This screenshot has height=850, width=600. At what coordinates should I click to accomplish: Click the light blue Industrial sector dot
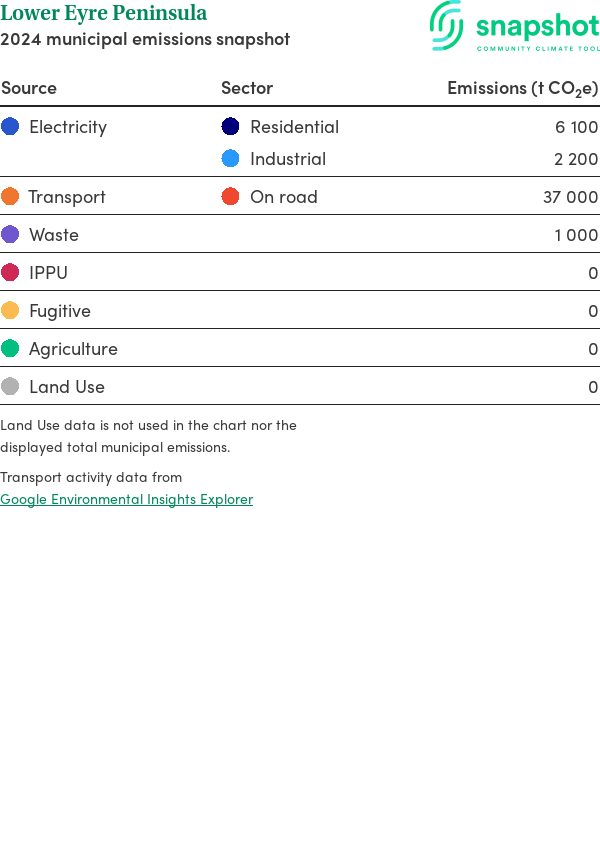coord(231,158)
